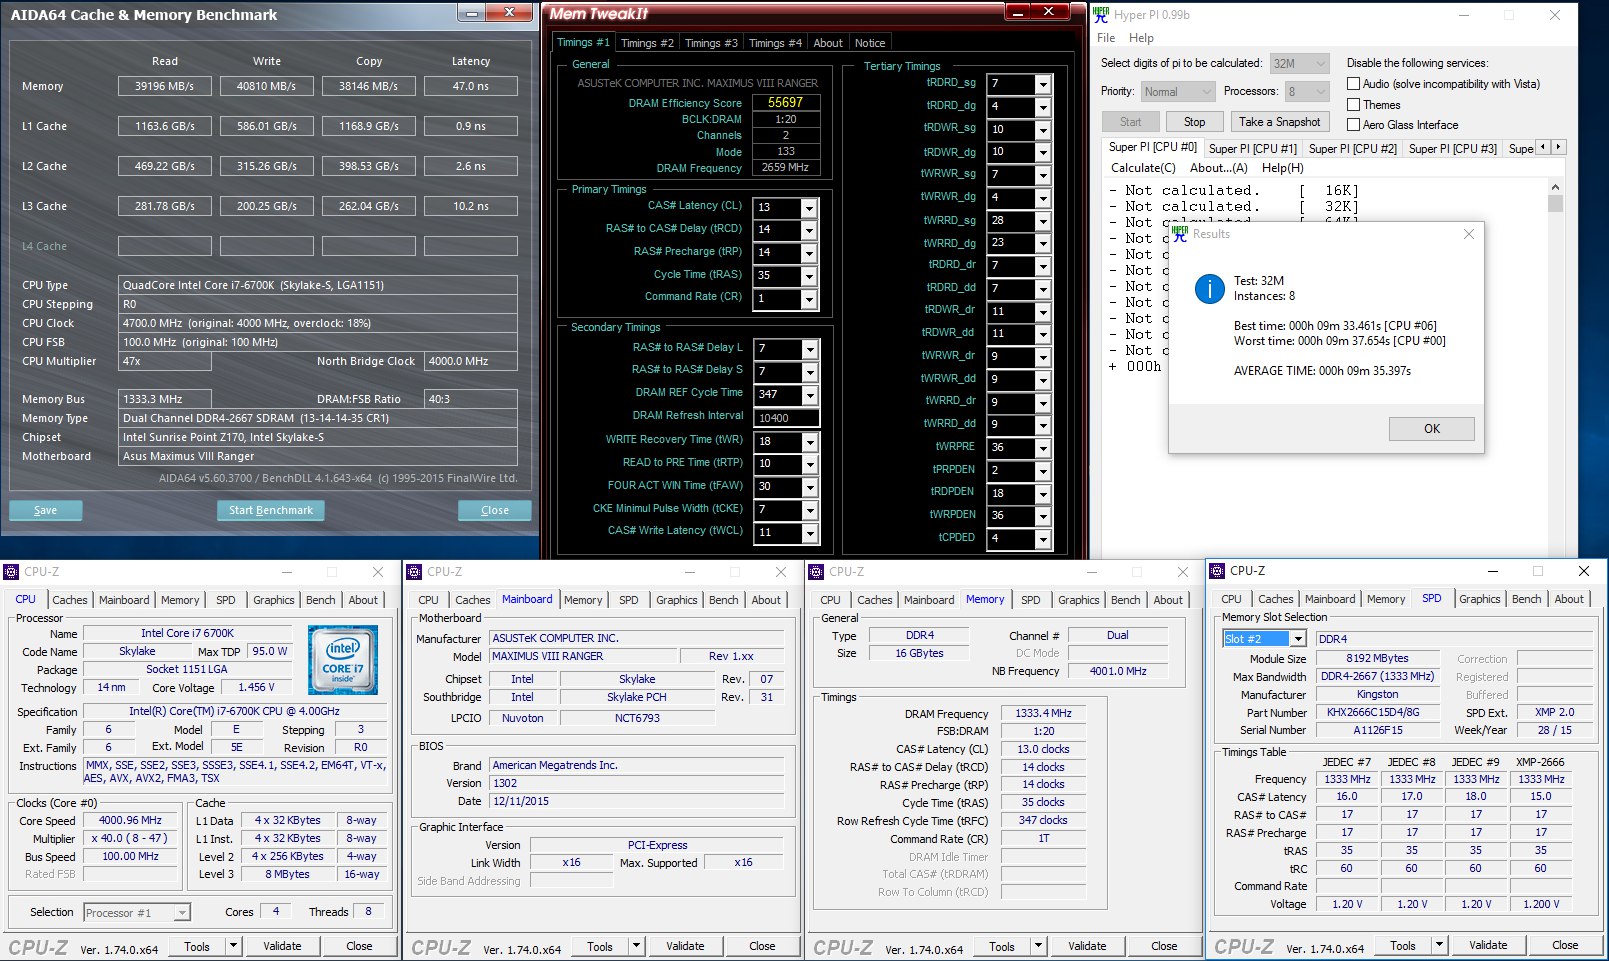Click the Memory Latency value 47.0 ns
The width and height of the screenshot is (1609, 961).
(471, 86)
